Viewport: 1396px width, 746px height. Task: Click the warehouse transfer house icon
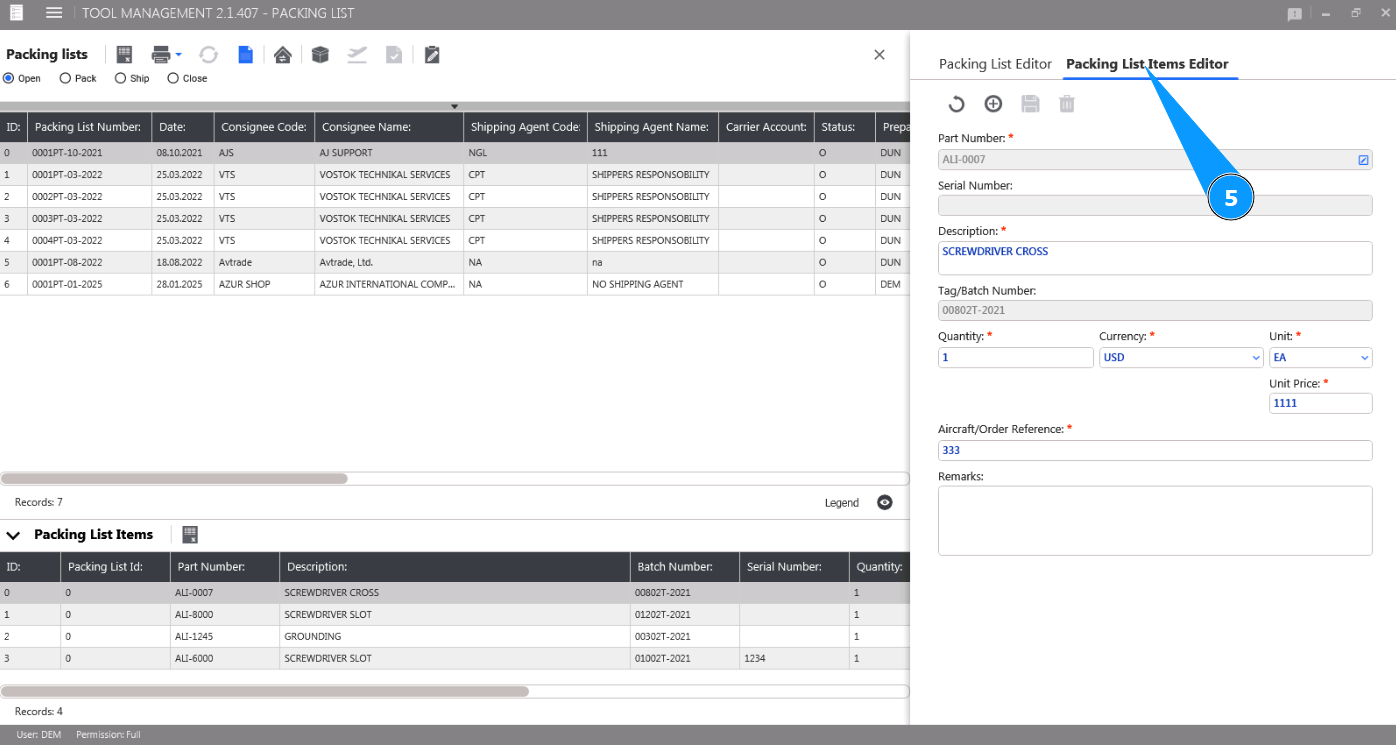coord(283,55)
